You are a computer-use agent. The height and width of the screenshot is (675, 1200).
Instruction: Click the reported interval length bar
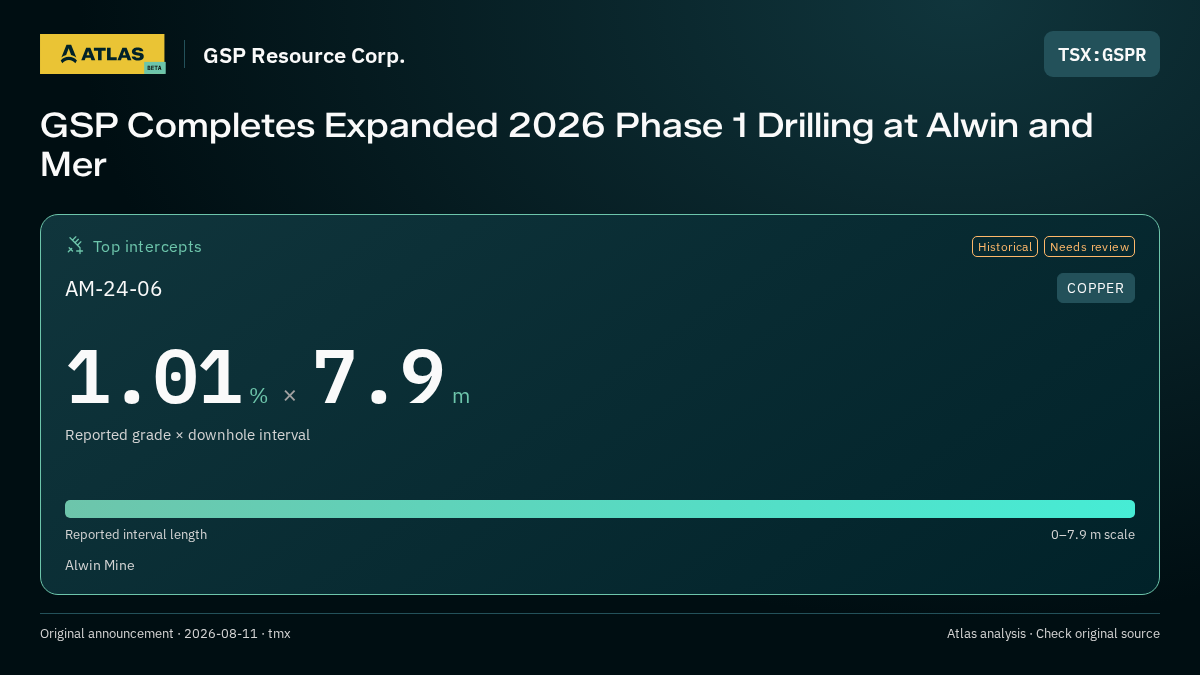coord(600,509)
